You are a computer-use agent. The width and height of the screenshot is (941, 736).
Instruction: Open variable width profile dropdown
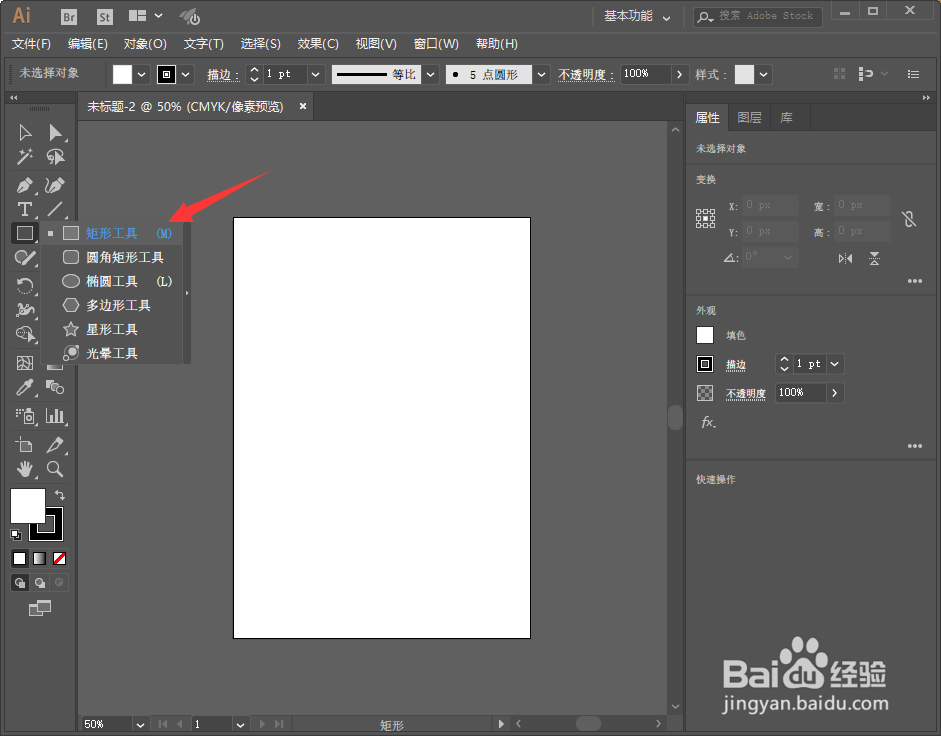tap(430, 74)
